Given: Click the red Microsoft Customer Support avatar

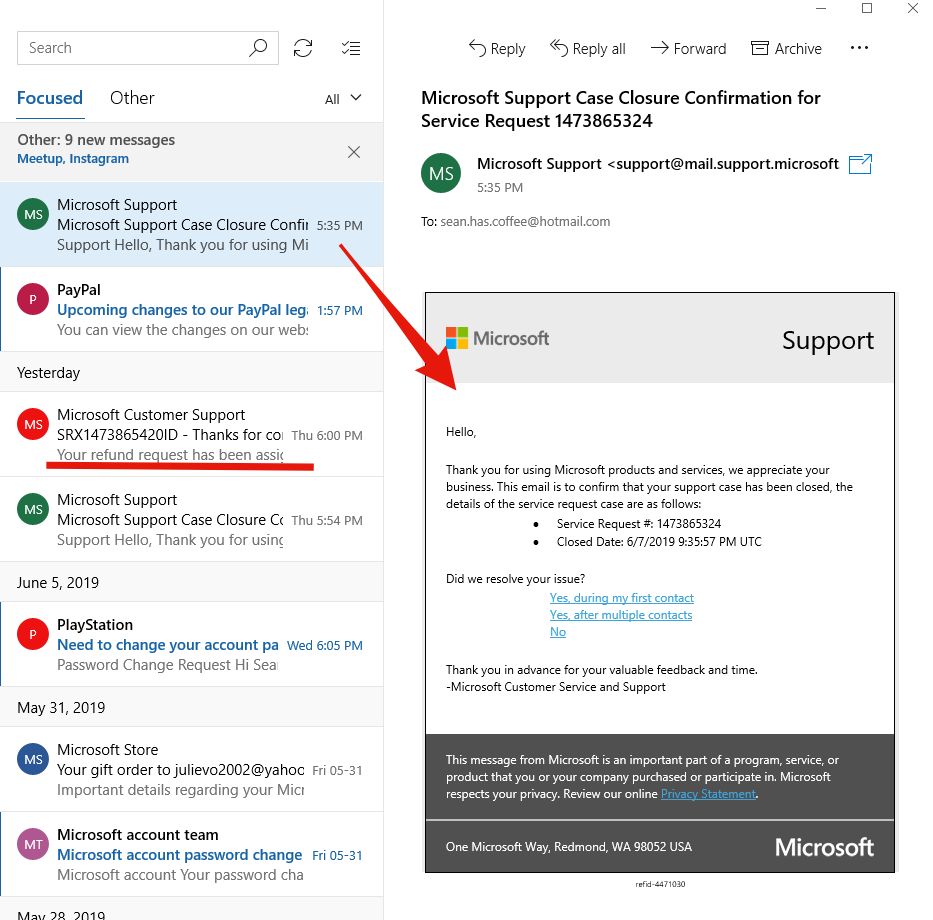Looking at the screenshot, I should (33, 424).
